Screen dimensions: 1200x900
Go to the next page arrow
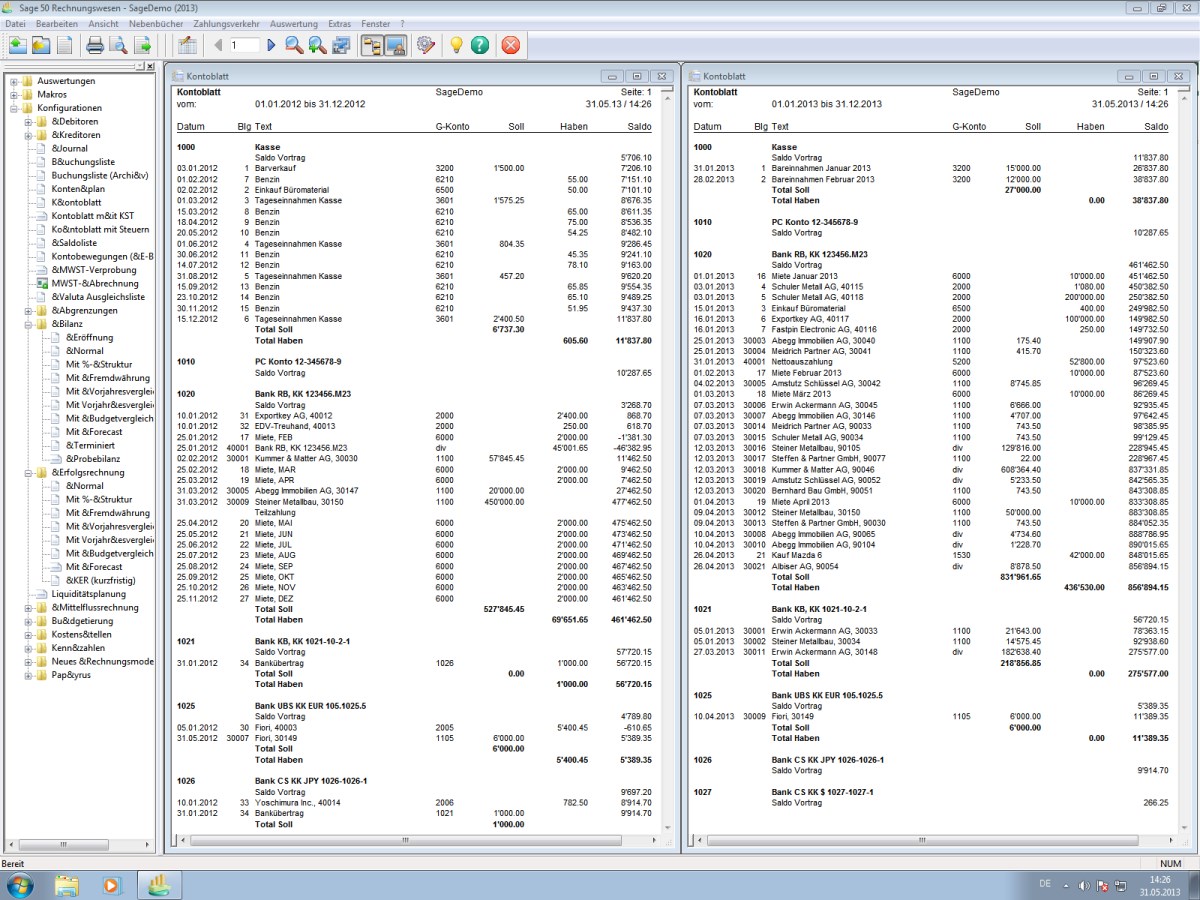(x=271, y=45)
